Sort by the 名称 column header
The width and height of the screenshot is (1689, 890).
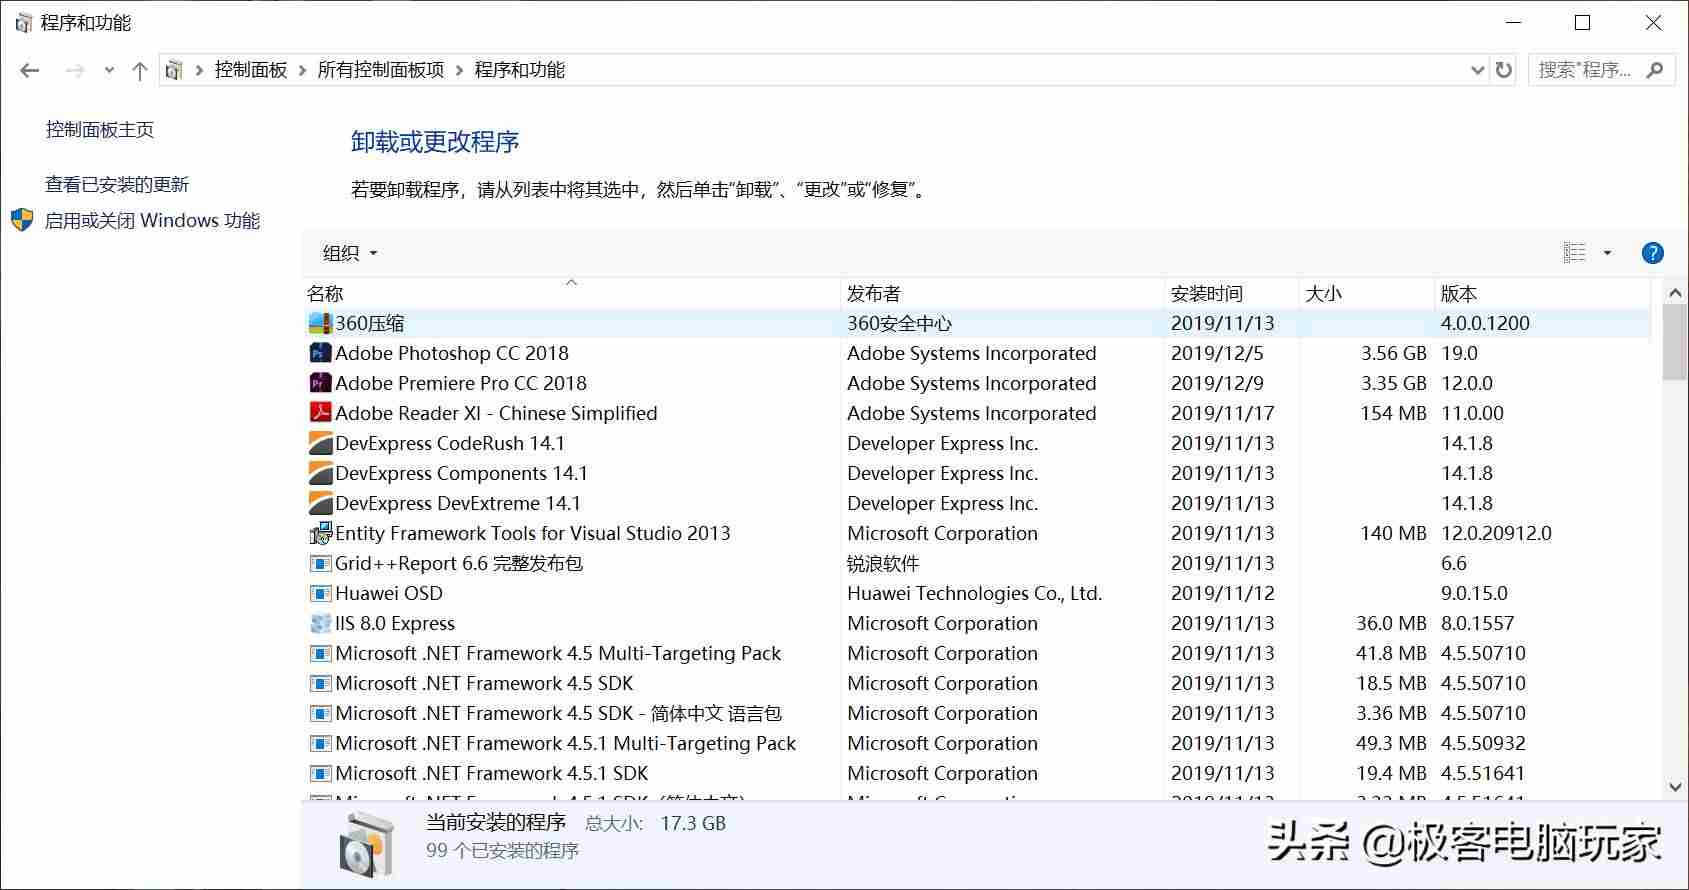pos(571,293)
